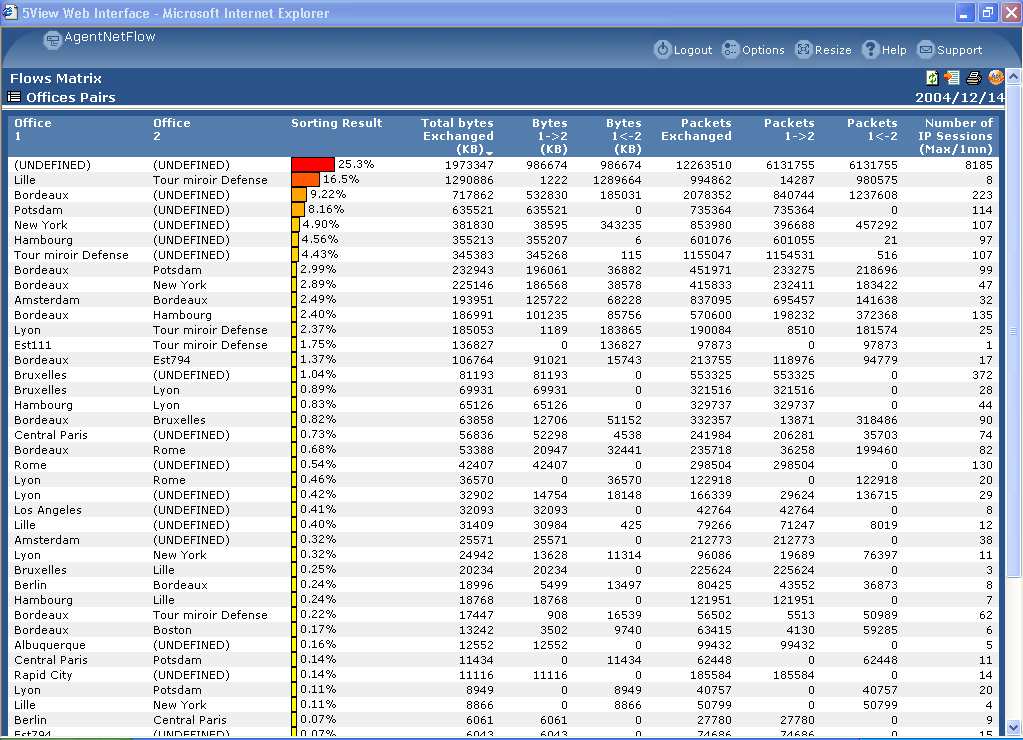The image size is (1023, 740).
Task: Click Rapid City office entry
Action: (x=43, y=675)
